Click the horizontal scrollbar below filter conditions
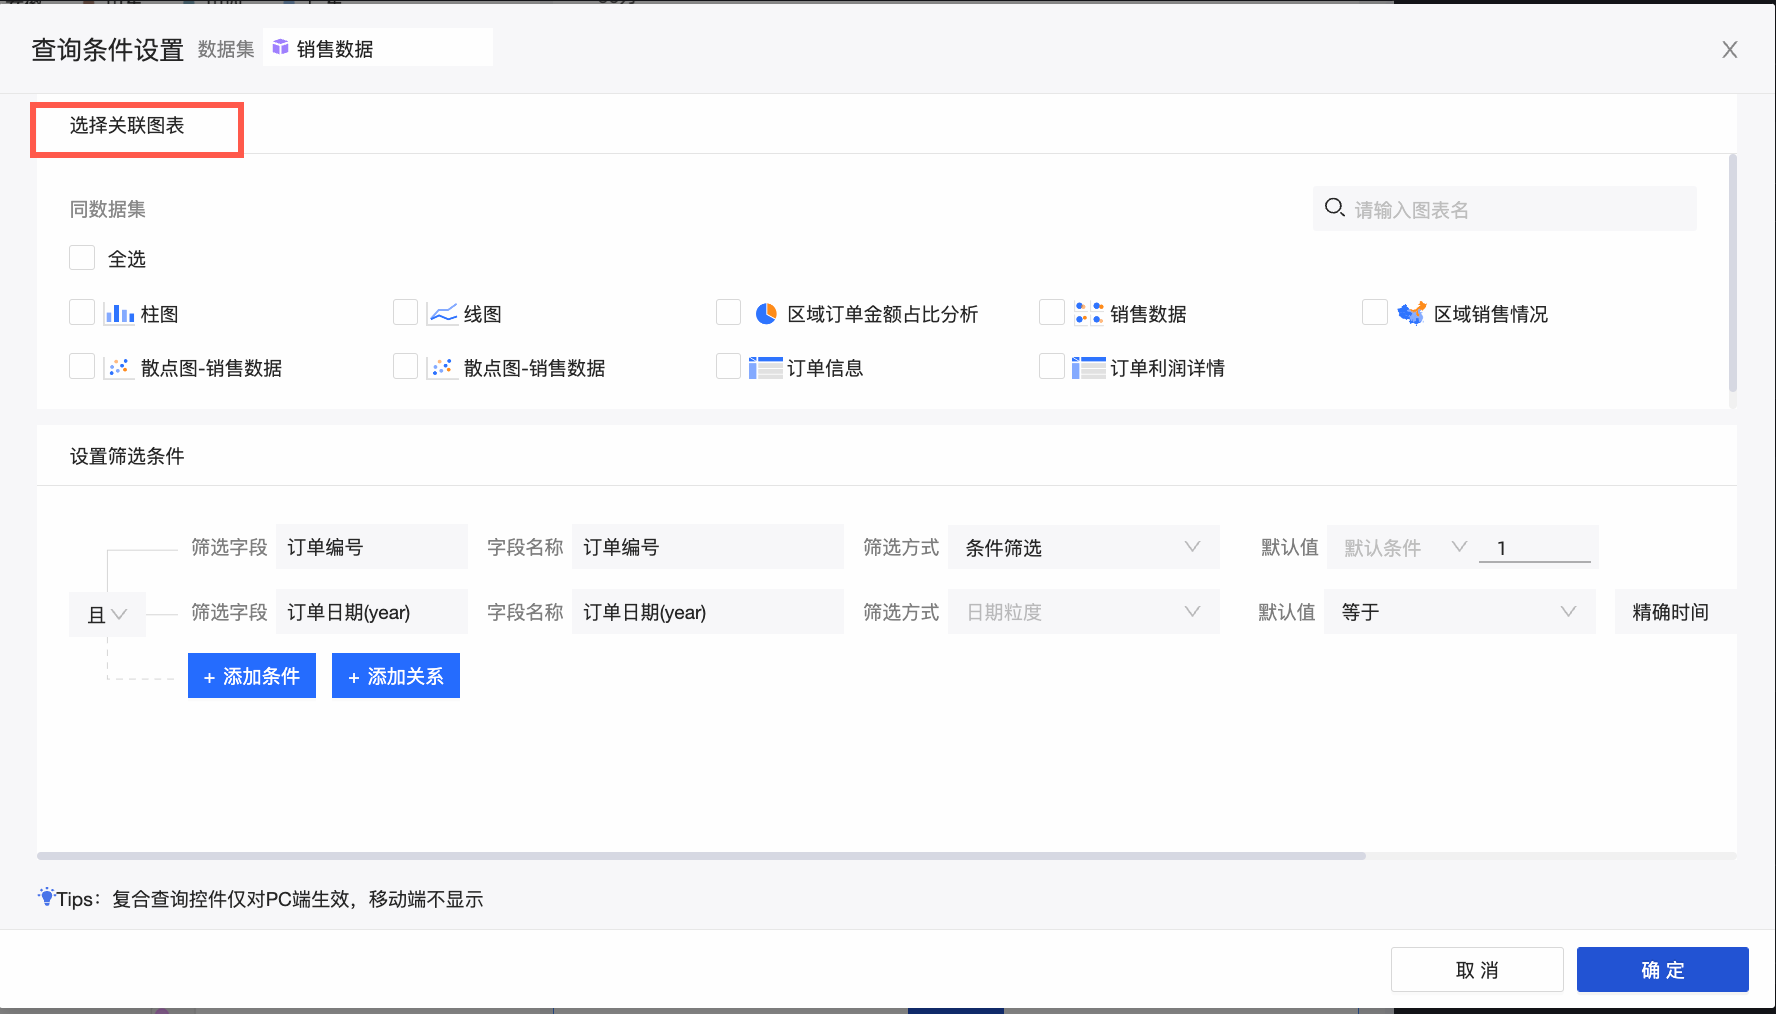The height and width of the screenshot is (1014, 1776). 700,856
